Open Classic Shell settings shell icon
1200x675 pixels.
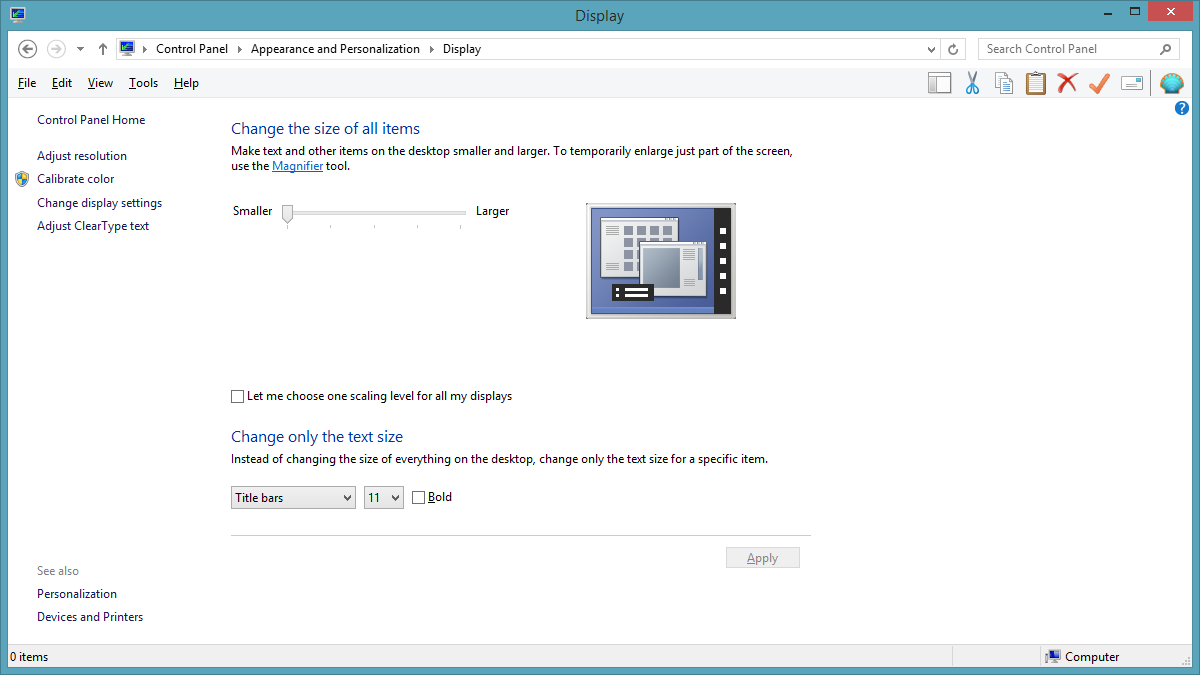click(x=1171, y=83)
